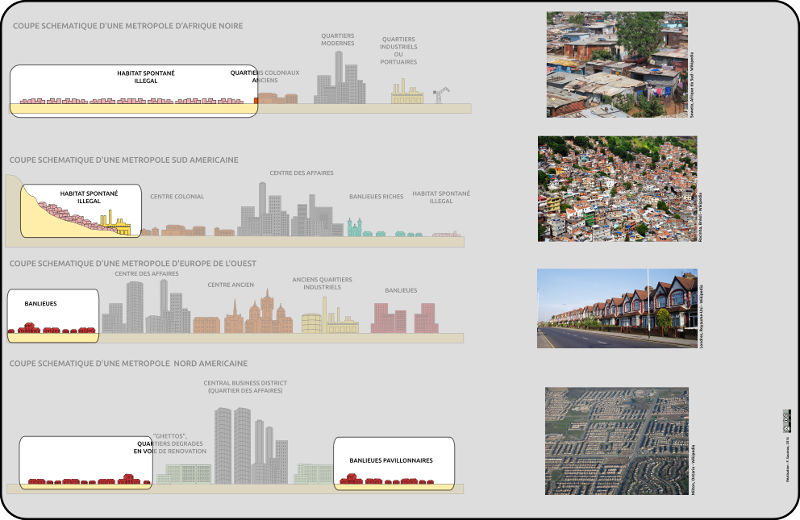This screenshot has height=520, width=800.
Task: Open the Rocinha favela hillside photo
Action: (x=617, y=189)
